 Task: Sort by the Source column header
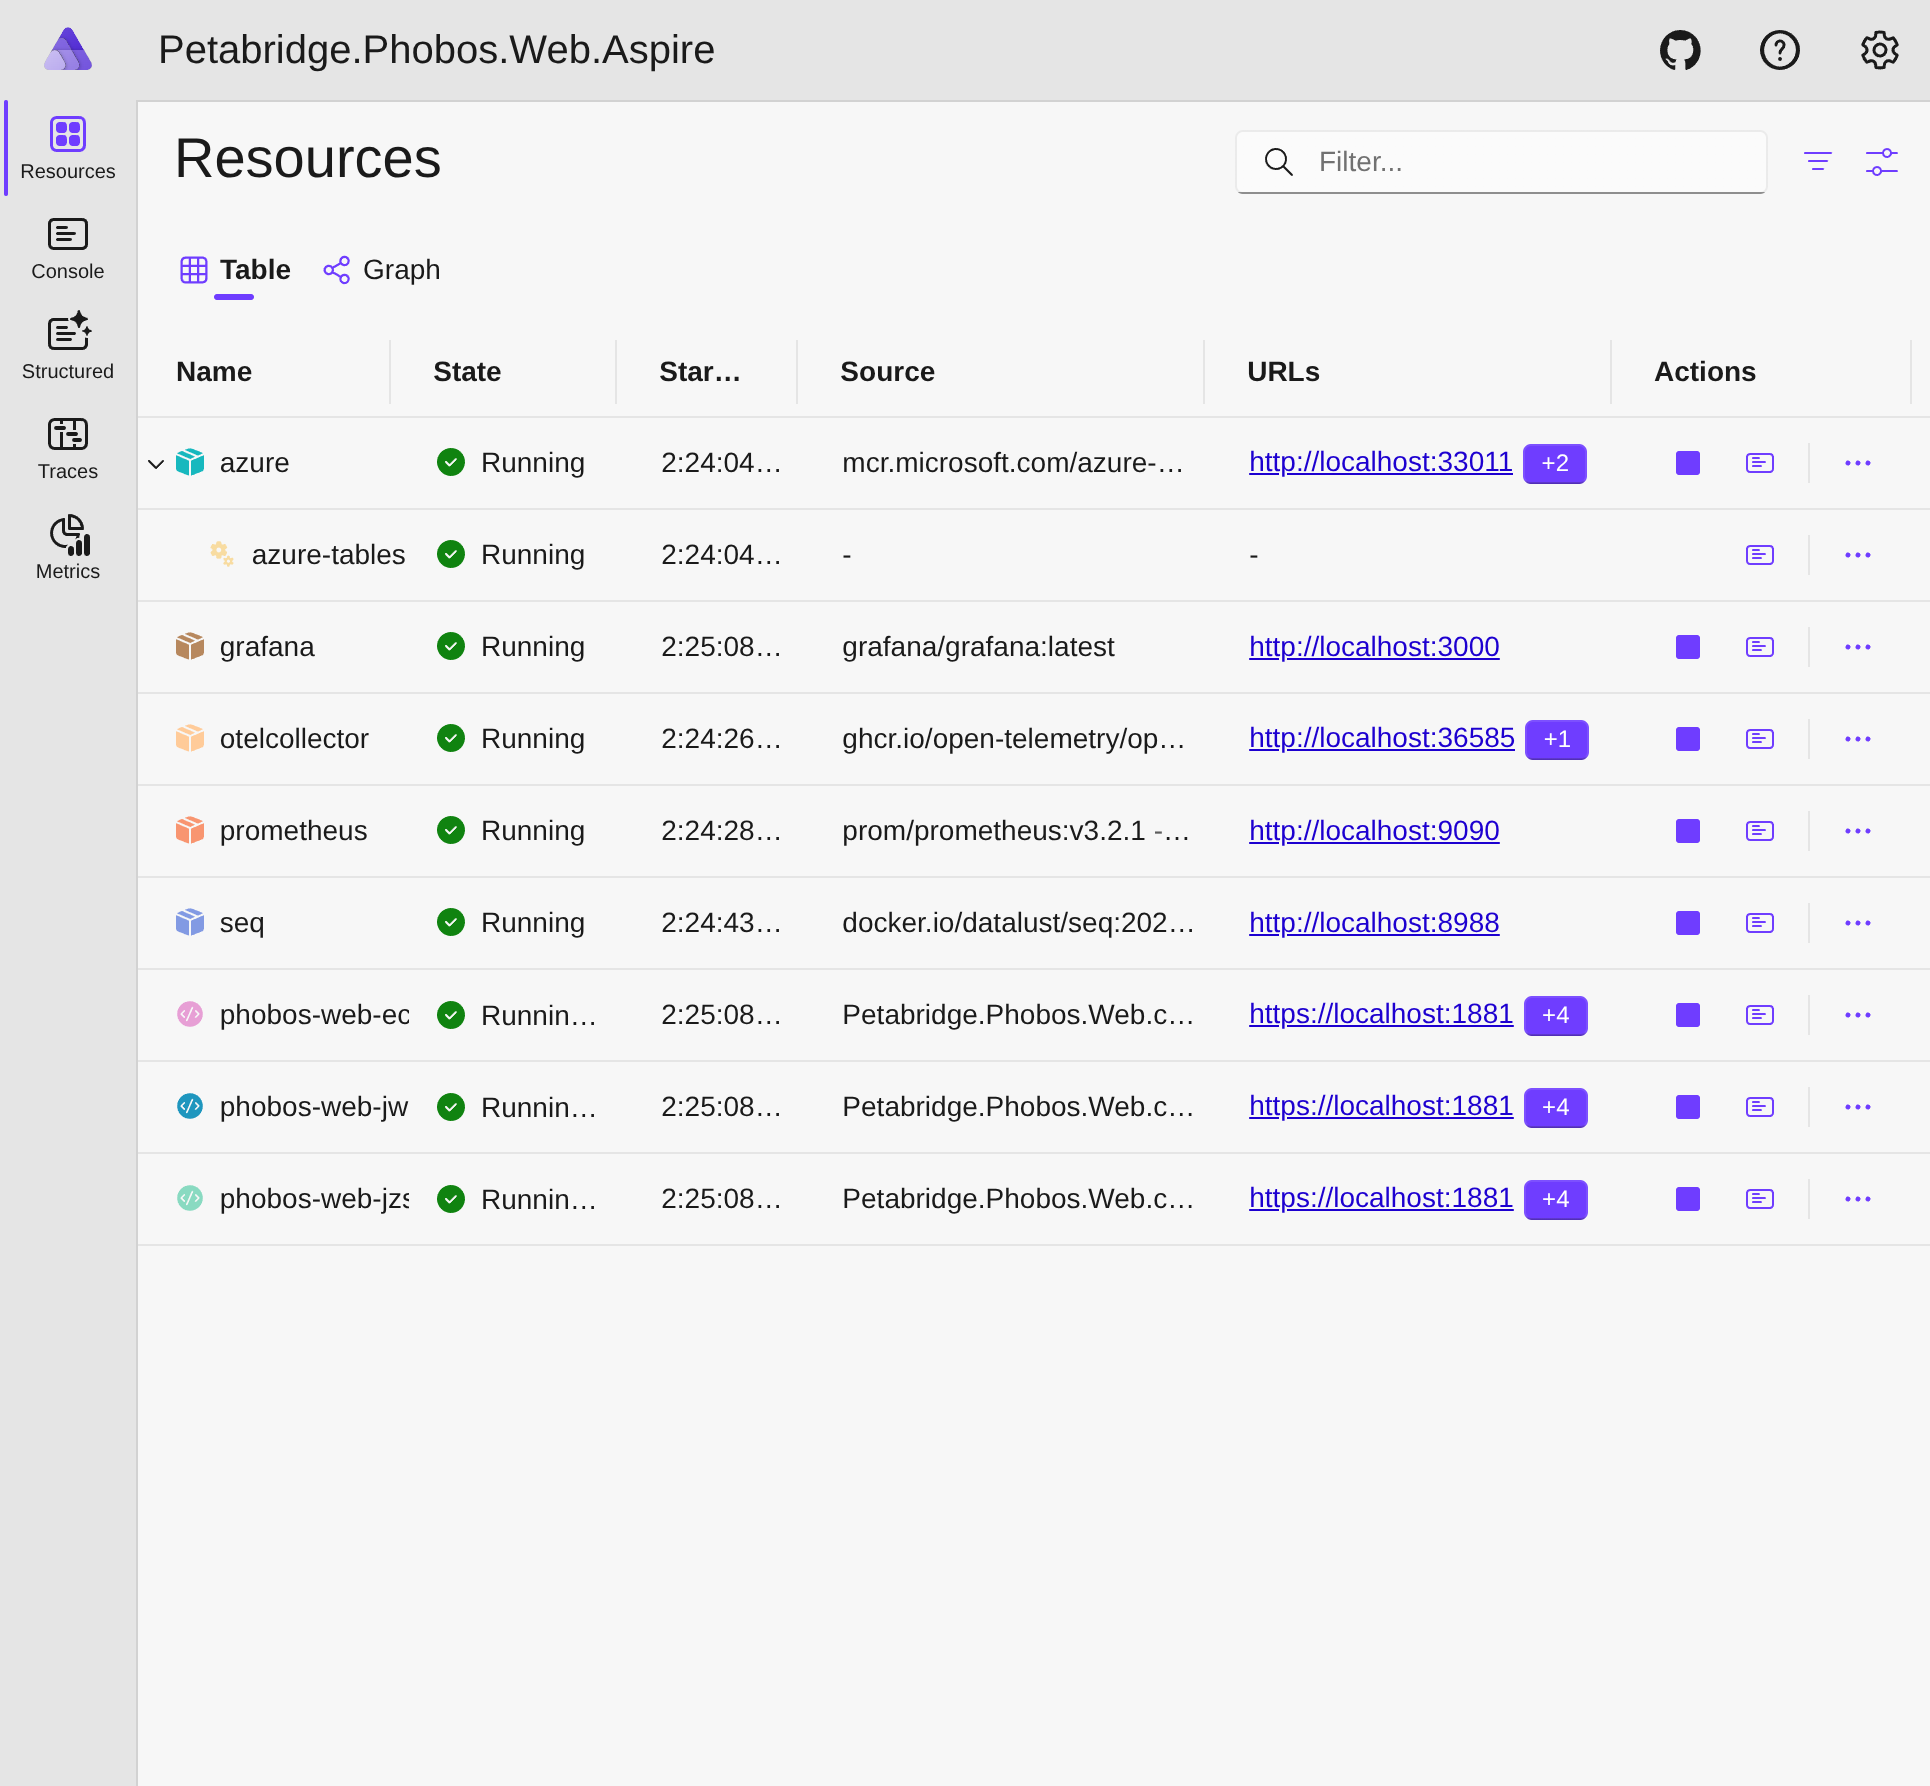click(887, 372)
